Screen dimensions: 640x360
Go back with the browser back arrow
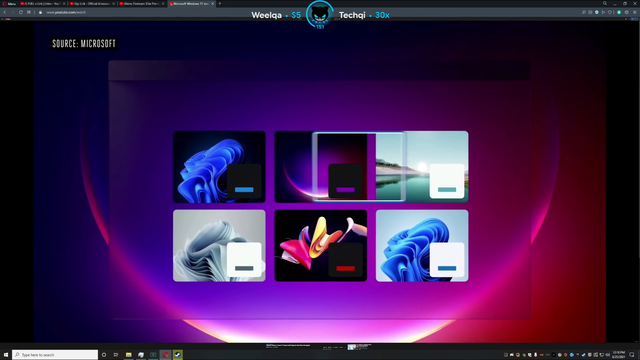(5, 12)
